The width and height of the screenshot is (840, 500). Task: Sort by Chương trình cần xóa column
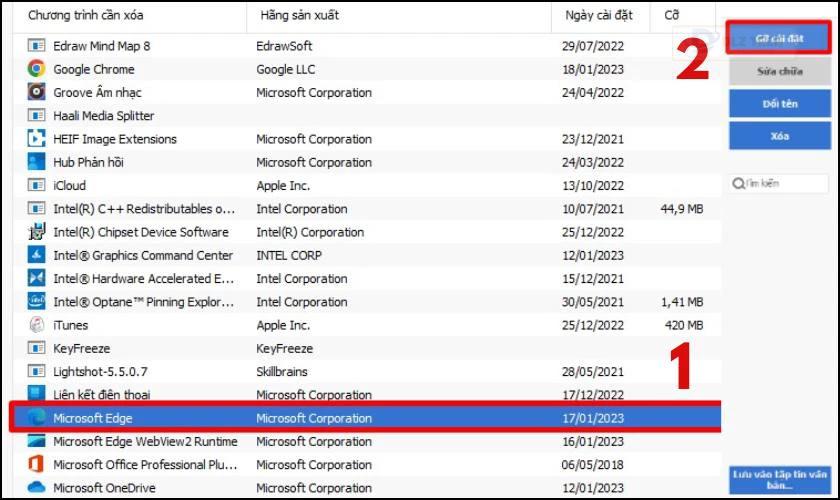click(86, 15)
